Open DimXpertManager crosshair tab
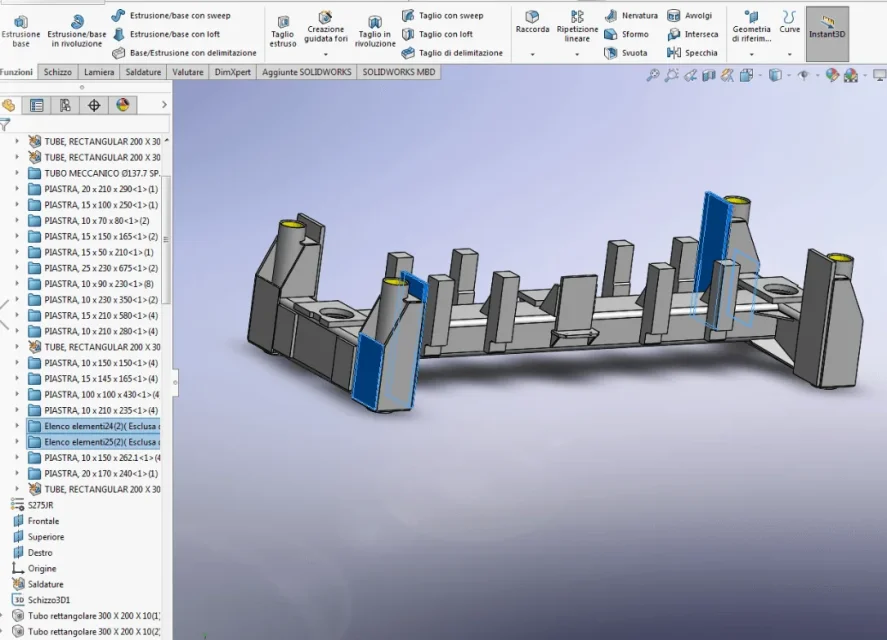The width and height of the screenshot is (887, 640). click(x=94, y=105)
